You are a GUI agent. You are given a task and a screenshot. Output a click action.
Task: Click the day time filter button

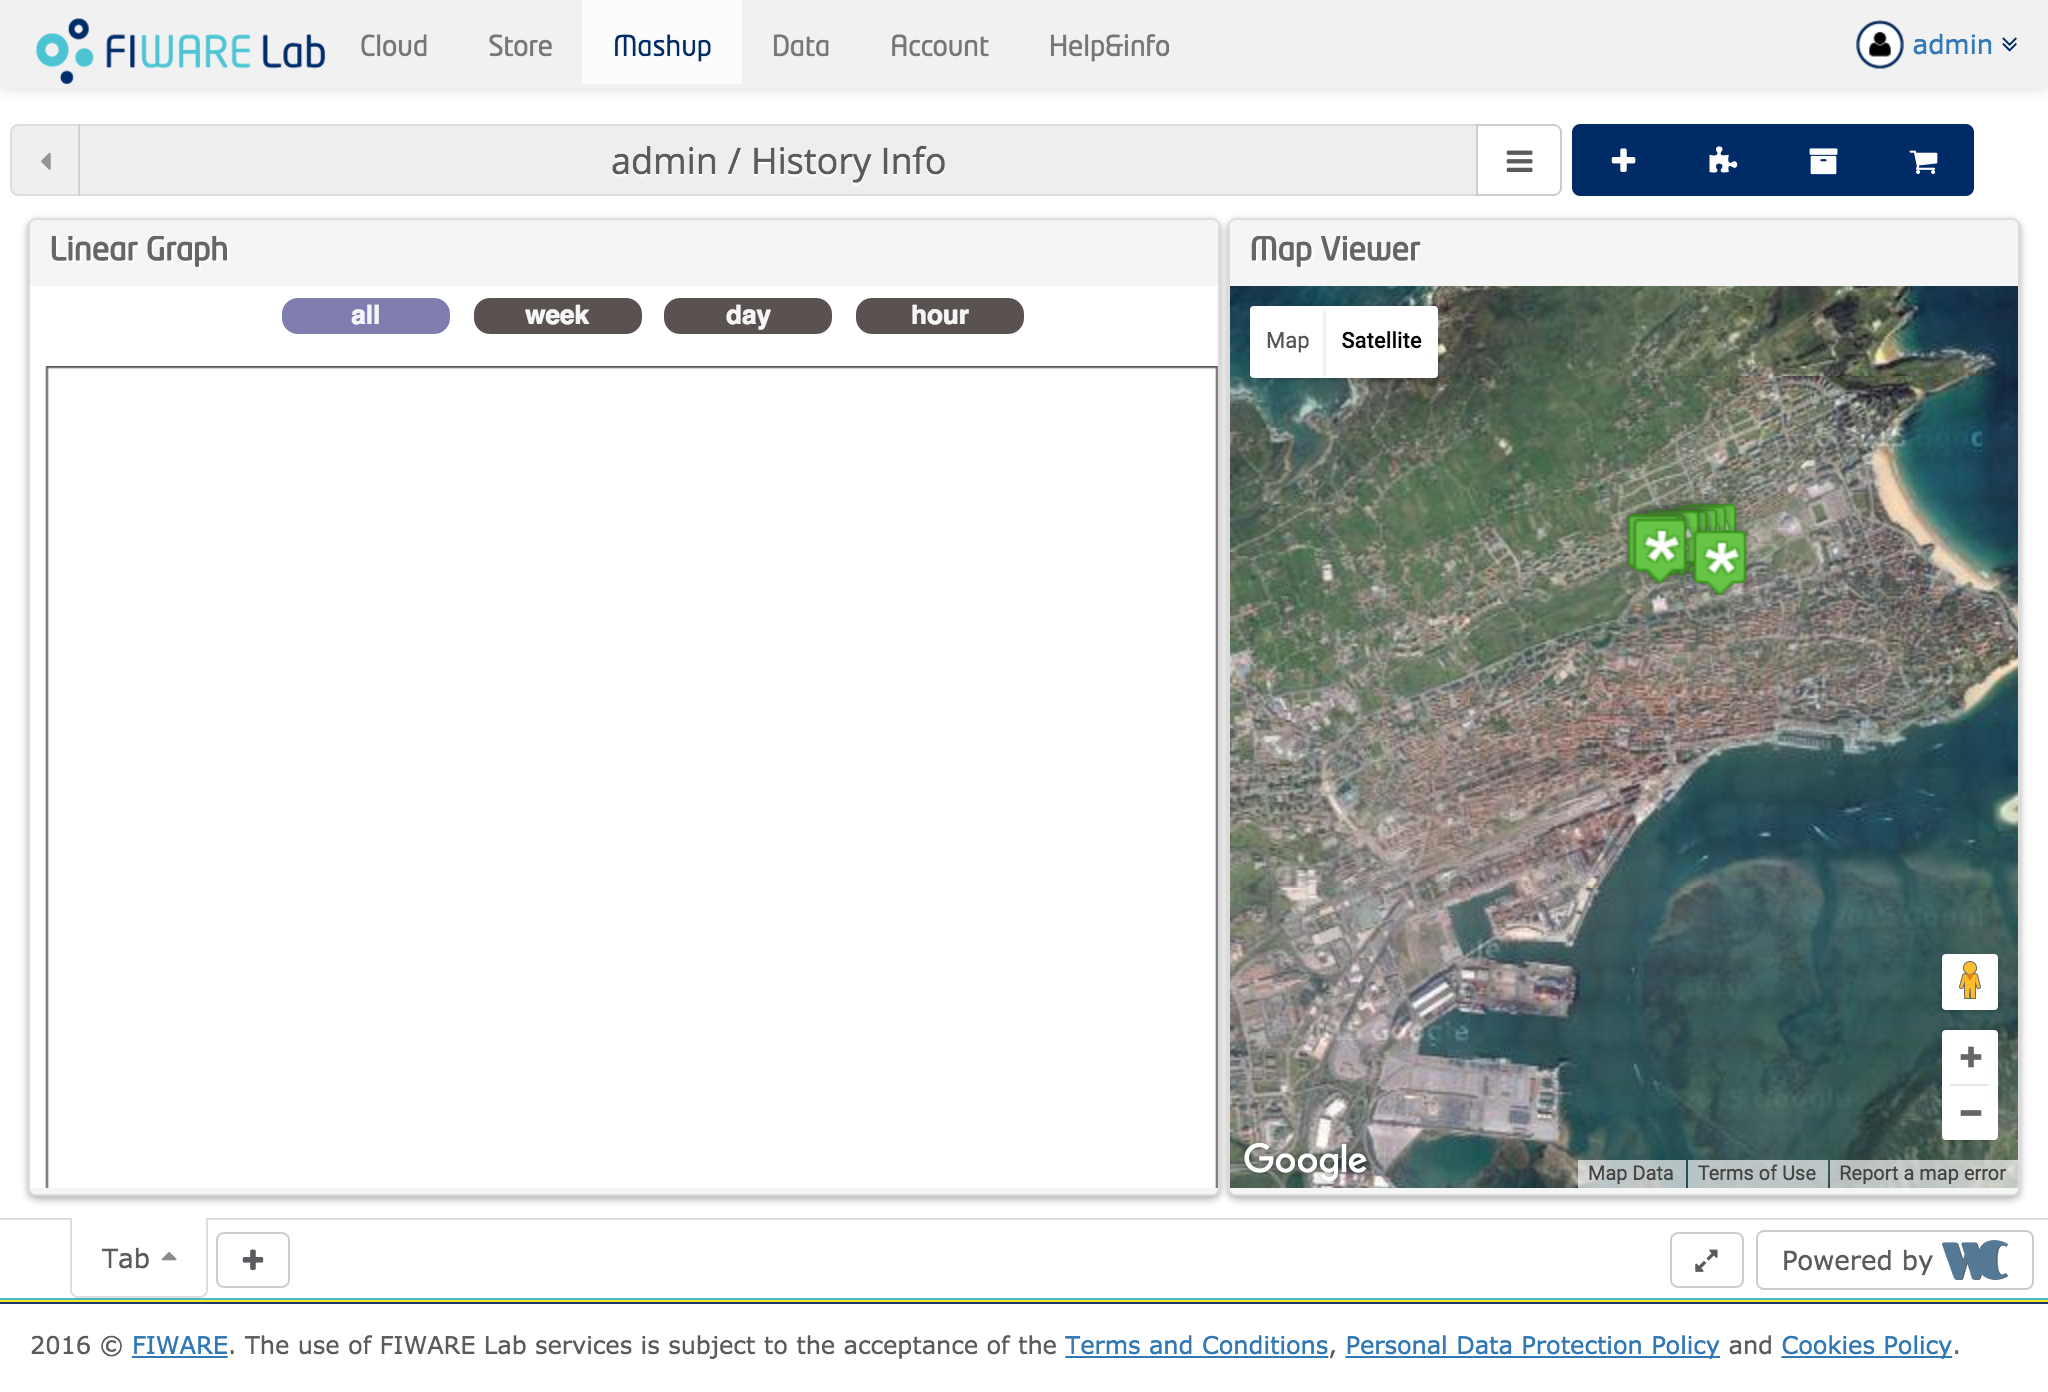coord(746,315)
